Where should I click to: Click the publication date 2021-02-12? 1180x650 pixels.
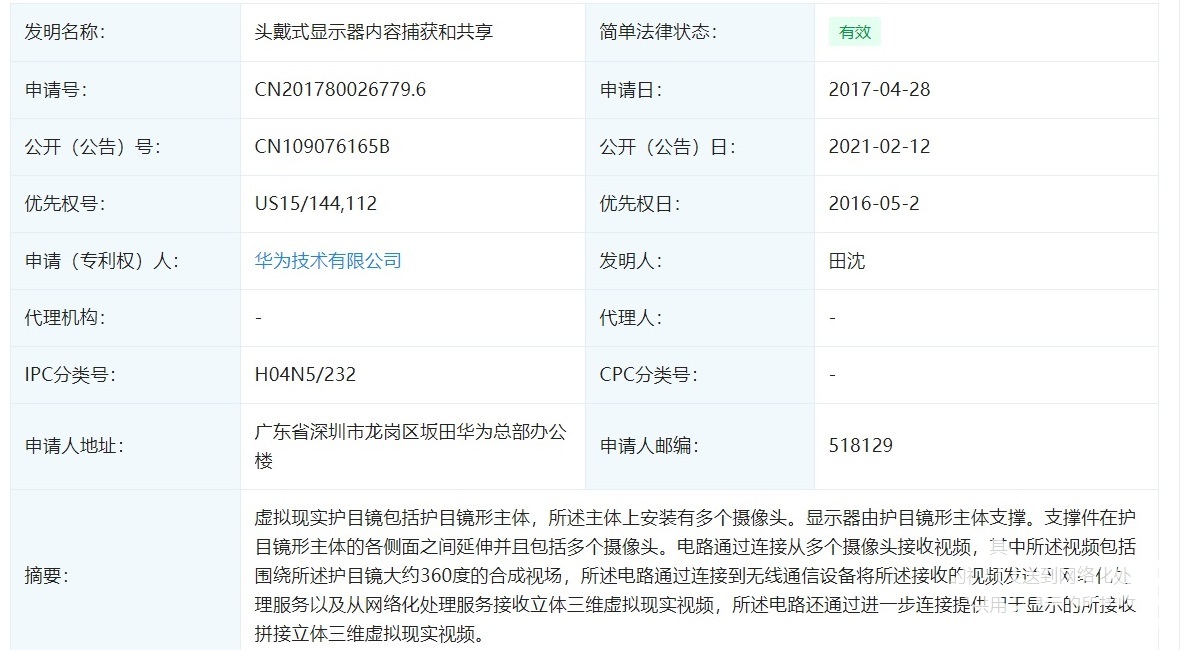[x=879, y=147]
